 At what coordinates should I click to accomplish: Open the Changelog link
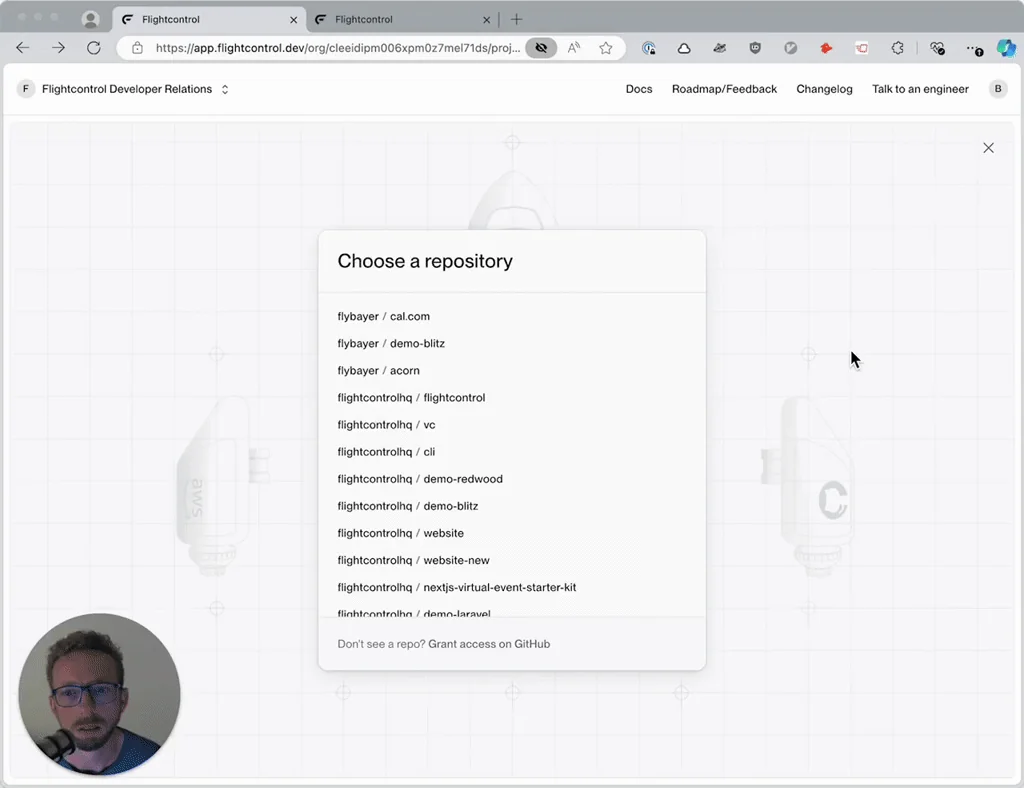[x=824, y=89]
